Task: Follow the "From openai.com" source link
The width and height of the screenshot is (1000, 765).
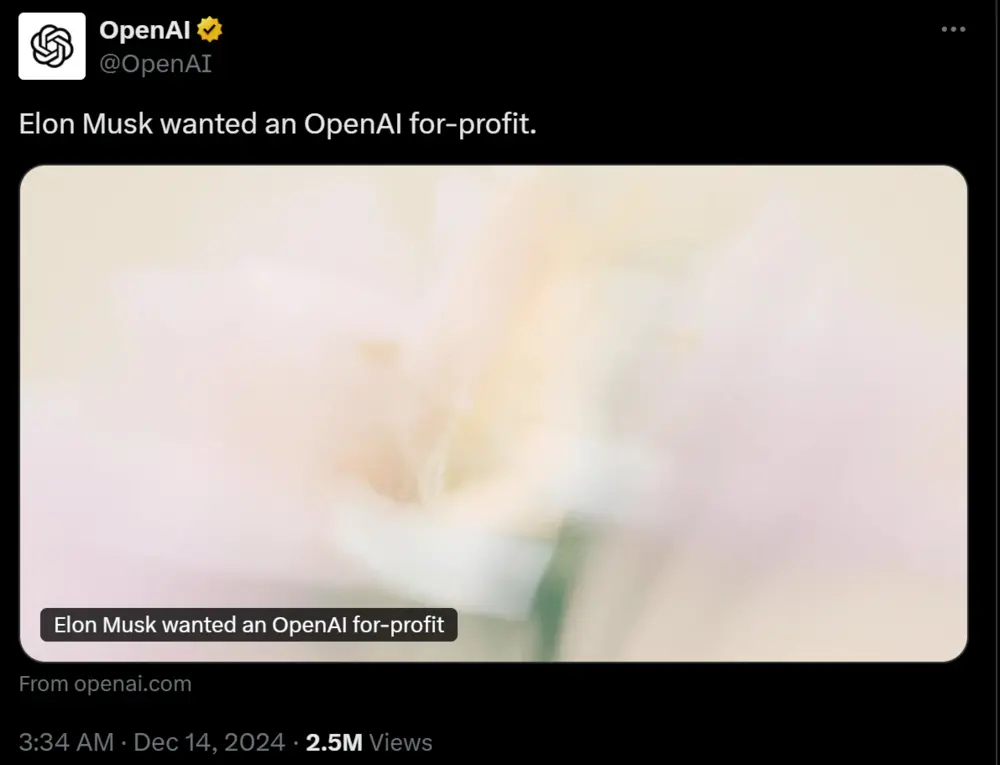Action: 105,683
